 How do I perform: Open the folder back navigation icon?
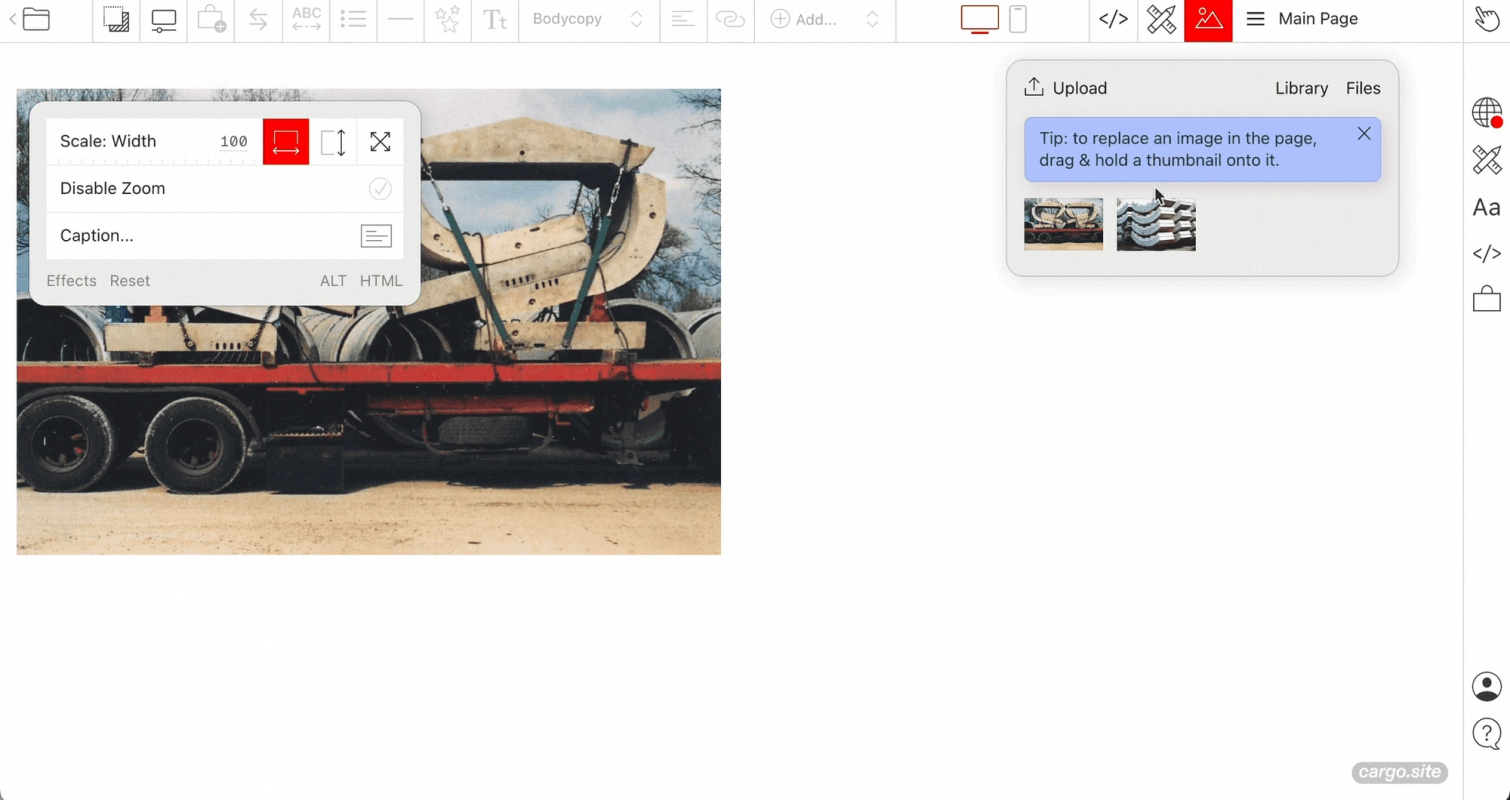point(29,19)
